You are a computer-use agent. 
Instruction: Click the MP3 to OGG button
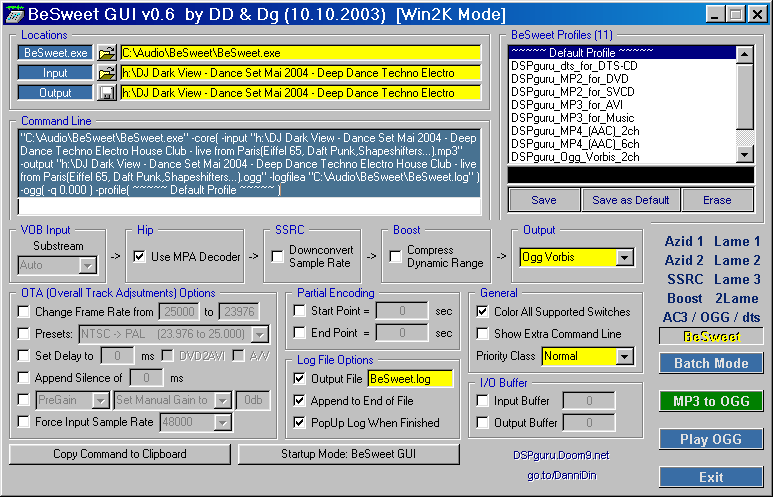click(x=711, y=401)
